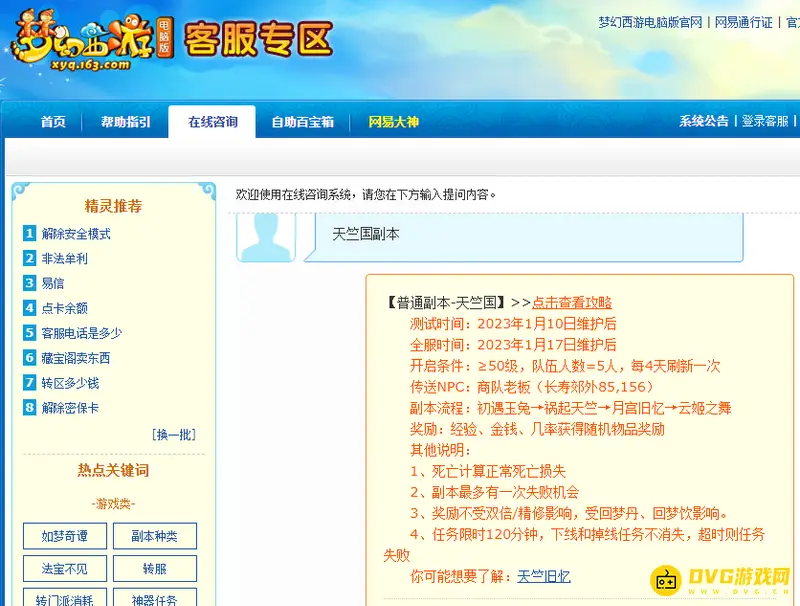Open 梦幻西游电脑版官网 link
Screen dimensions: 800x606
click(x=650, y=22)
